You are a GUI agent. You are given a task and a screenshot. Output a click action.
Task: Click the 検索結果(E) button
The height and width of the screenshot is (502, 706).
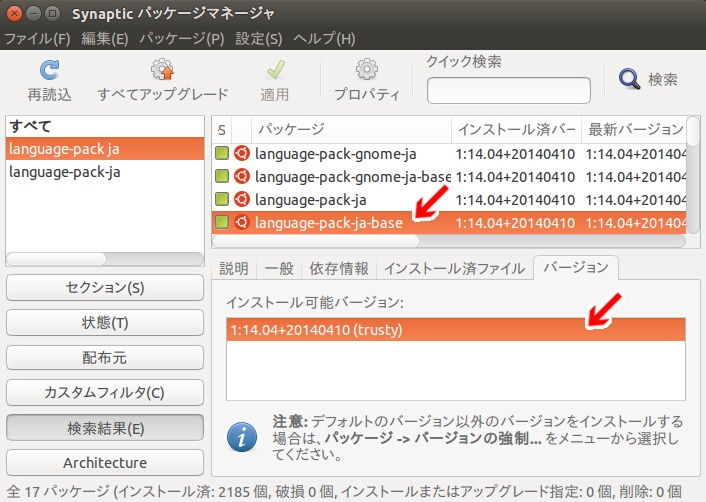pyautogui.click(x=105, y=428)
